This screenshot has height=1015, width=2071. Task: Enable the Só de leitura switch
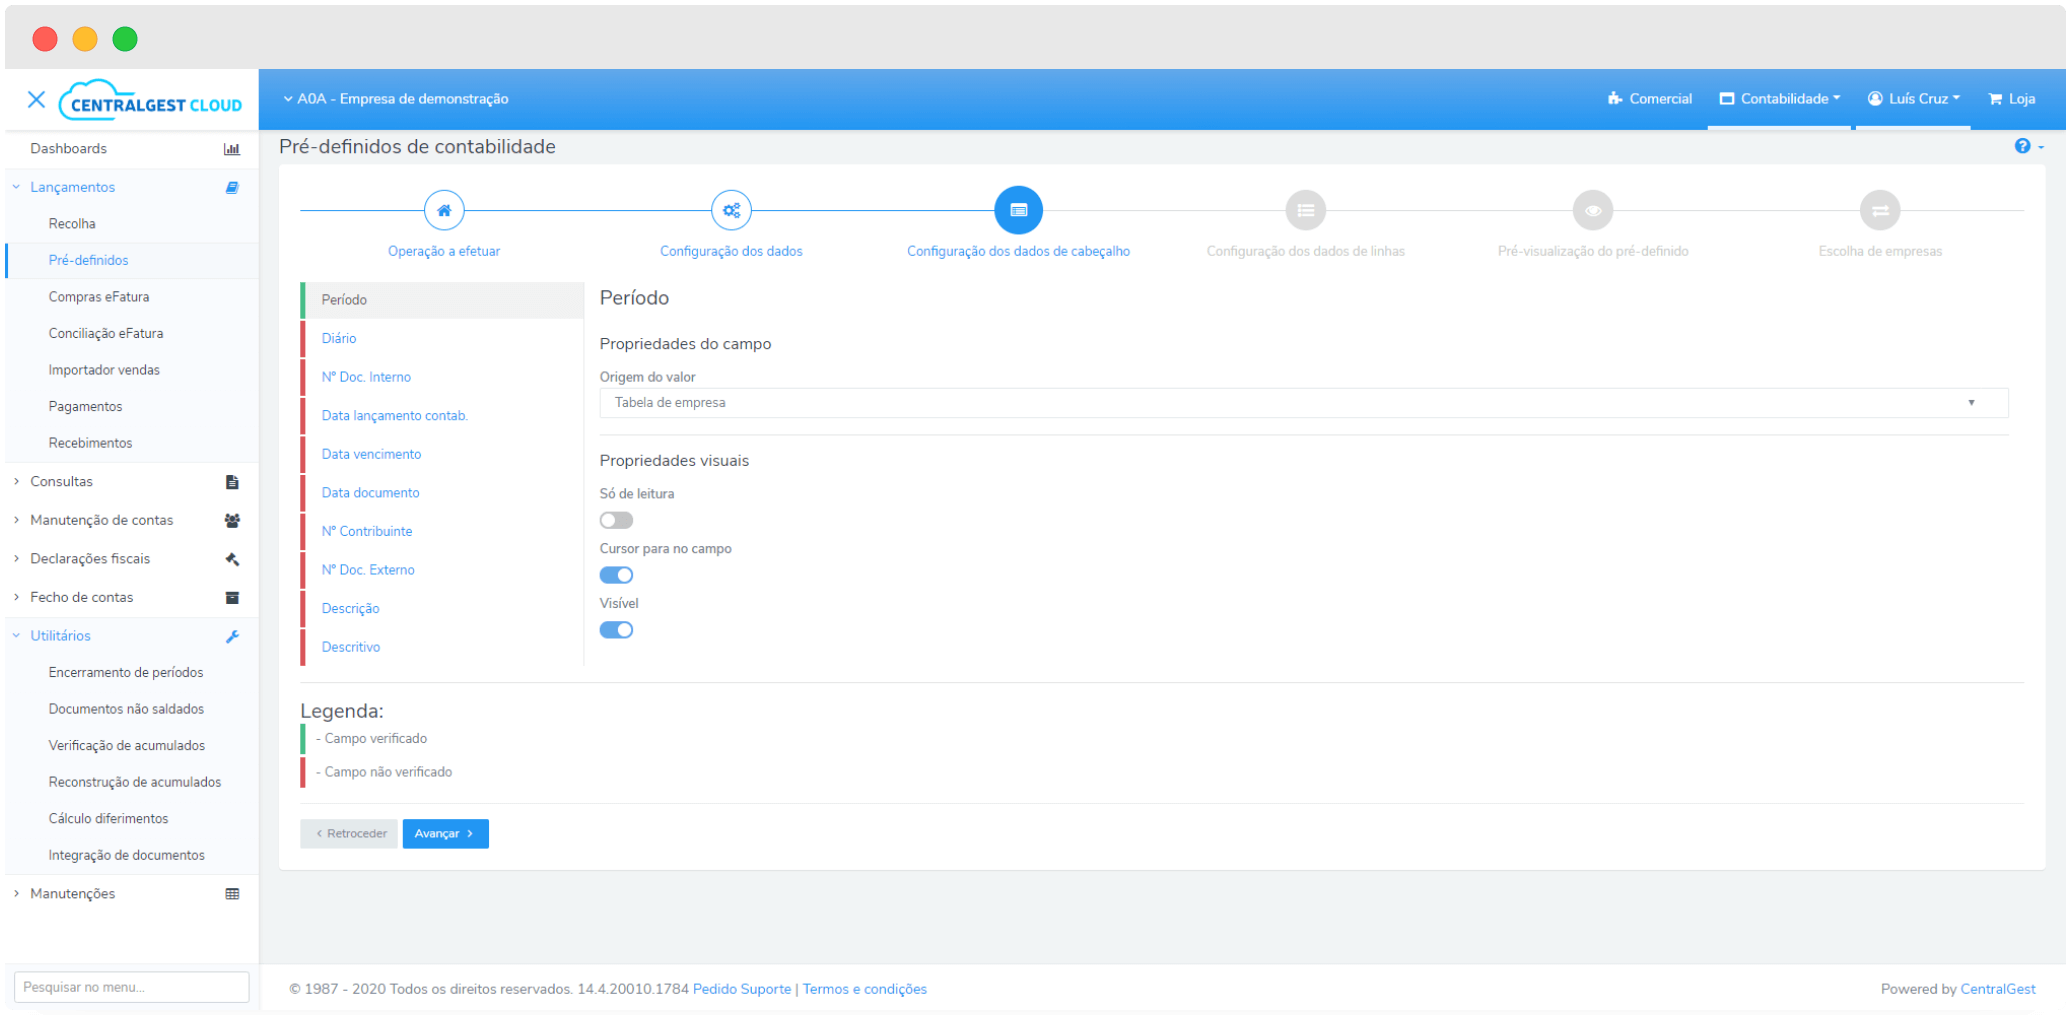616,520
